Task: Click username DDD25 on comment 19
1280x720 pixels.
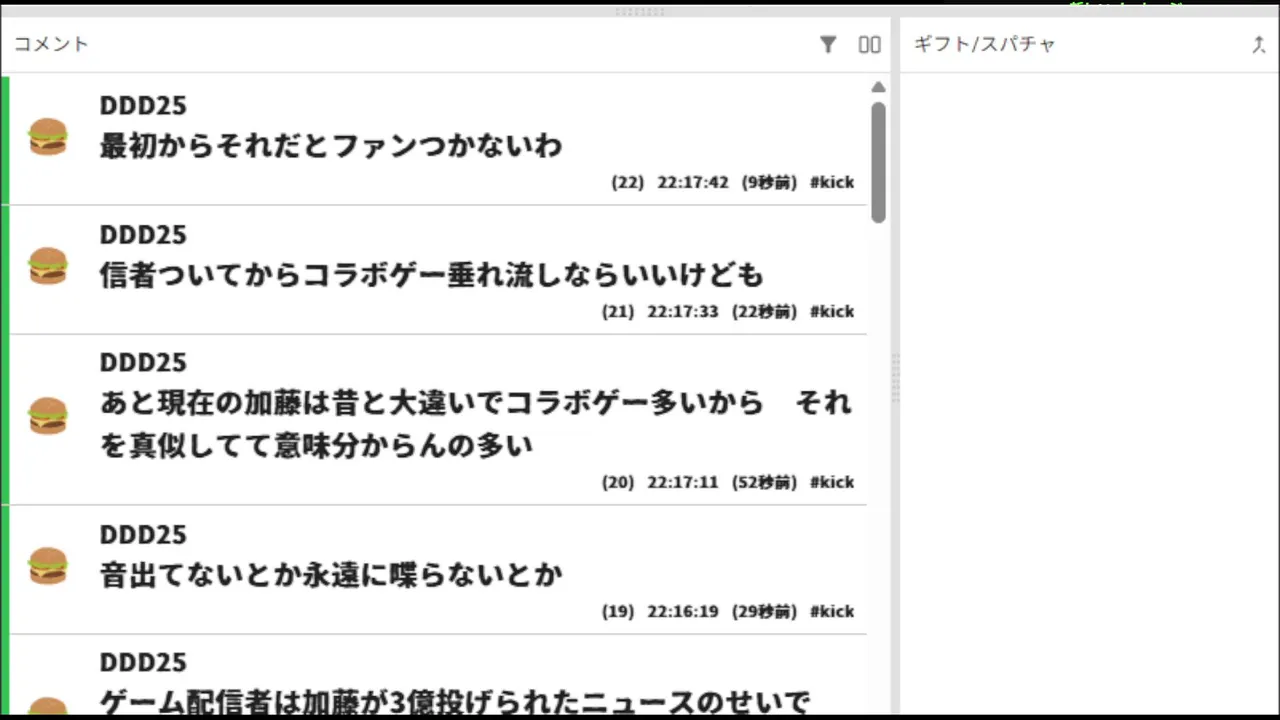Action: click(143, 534)
